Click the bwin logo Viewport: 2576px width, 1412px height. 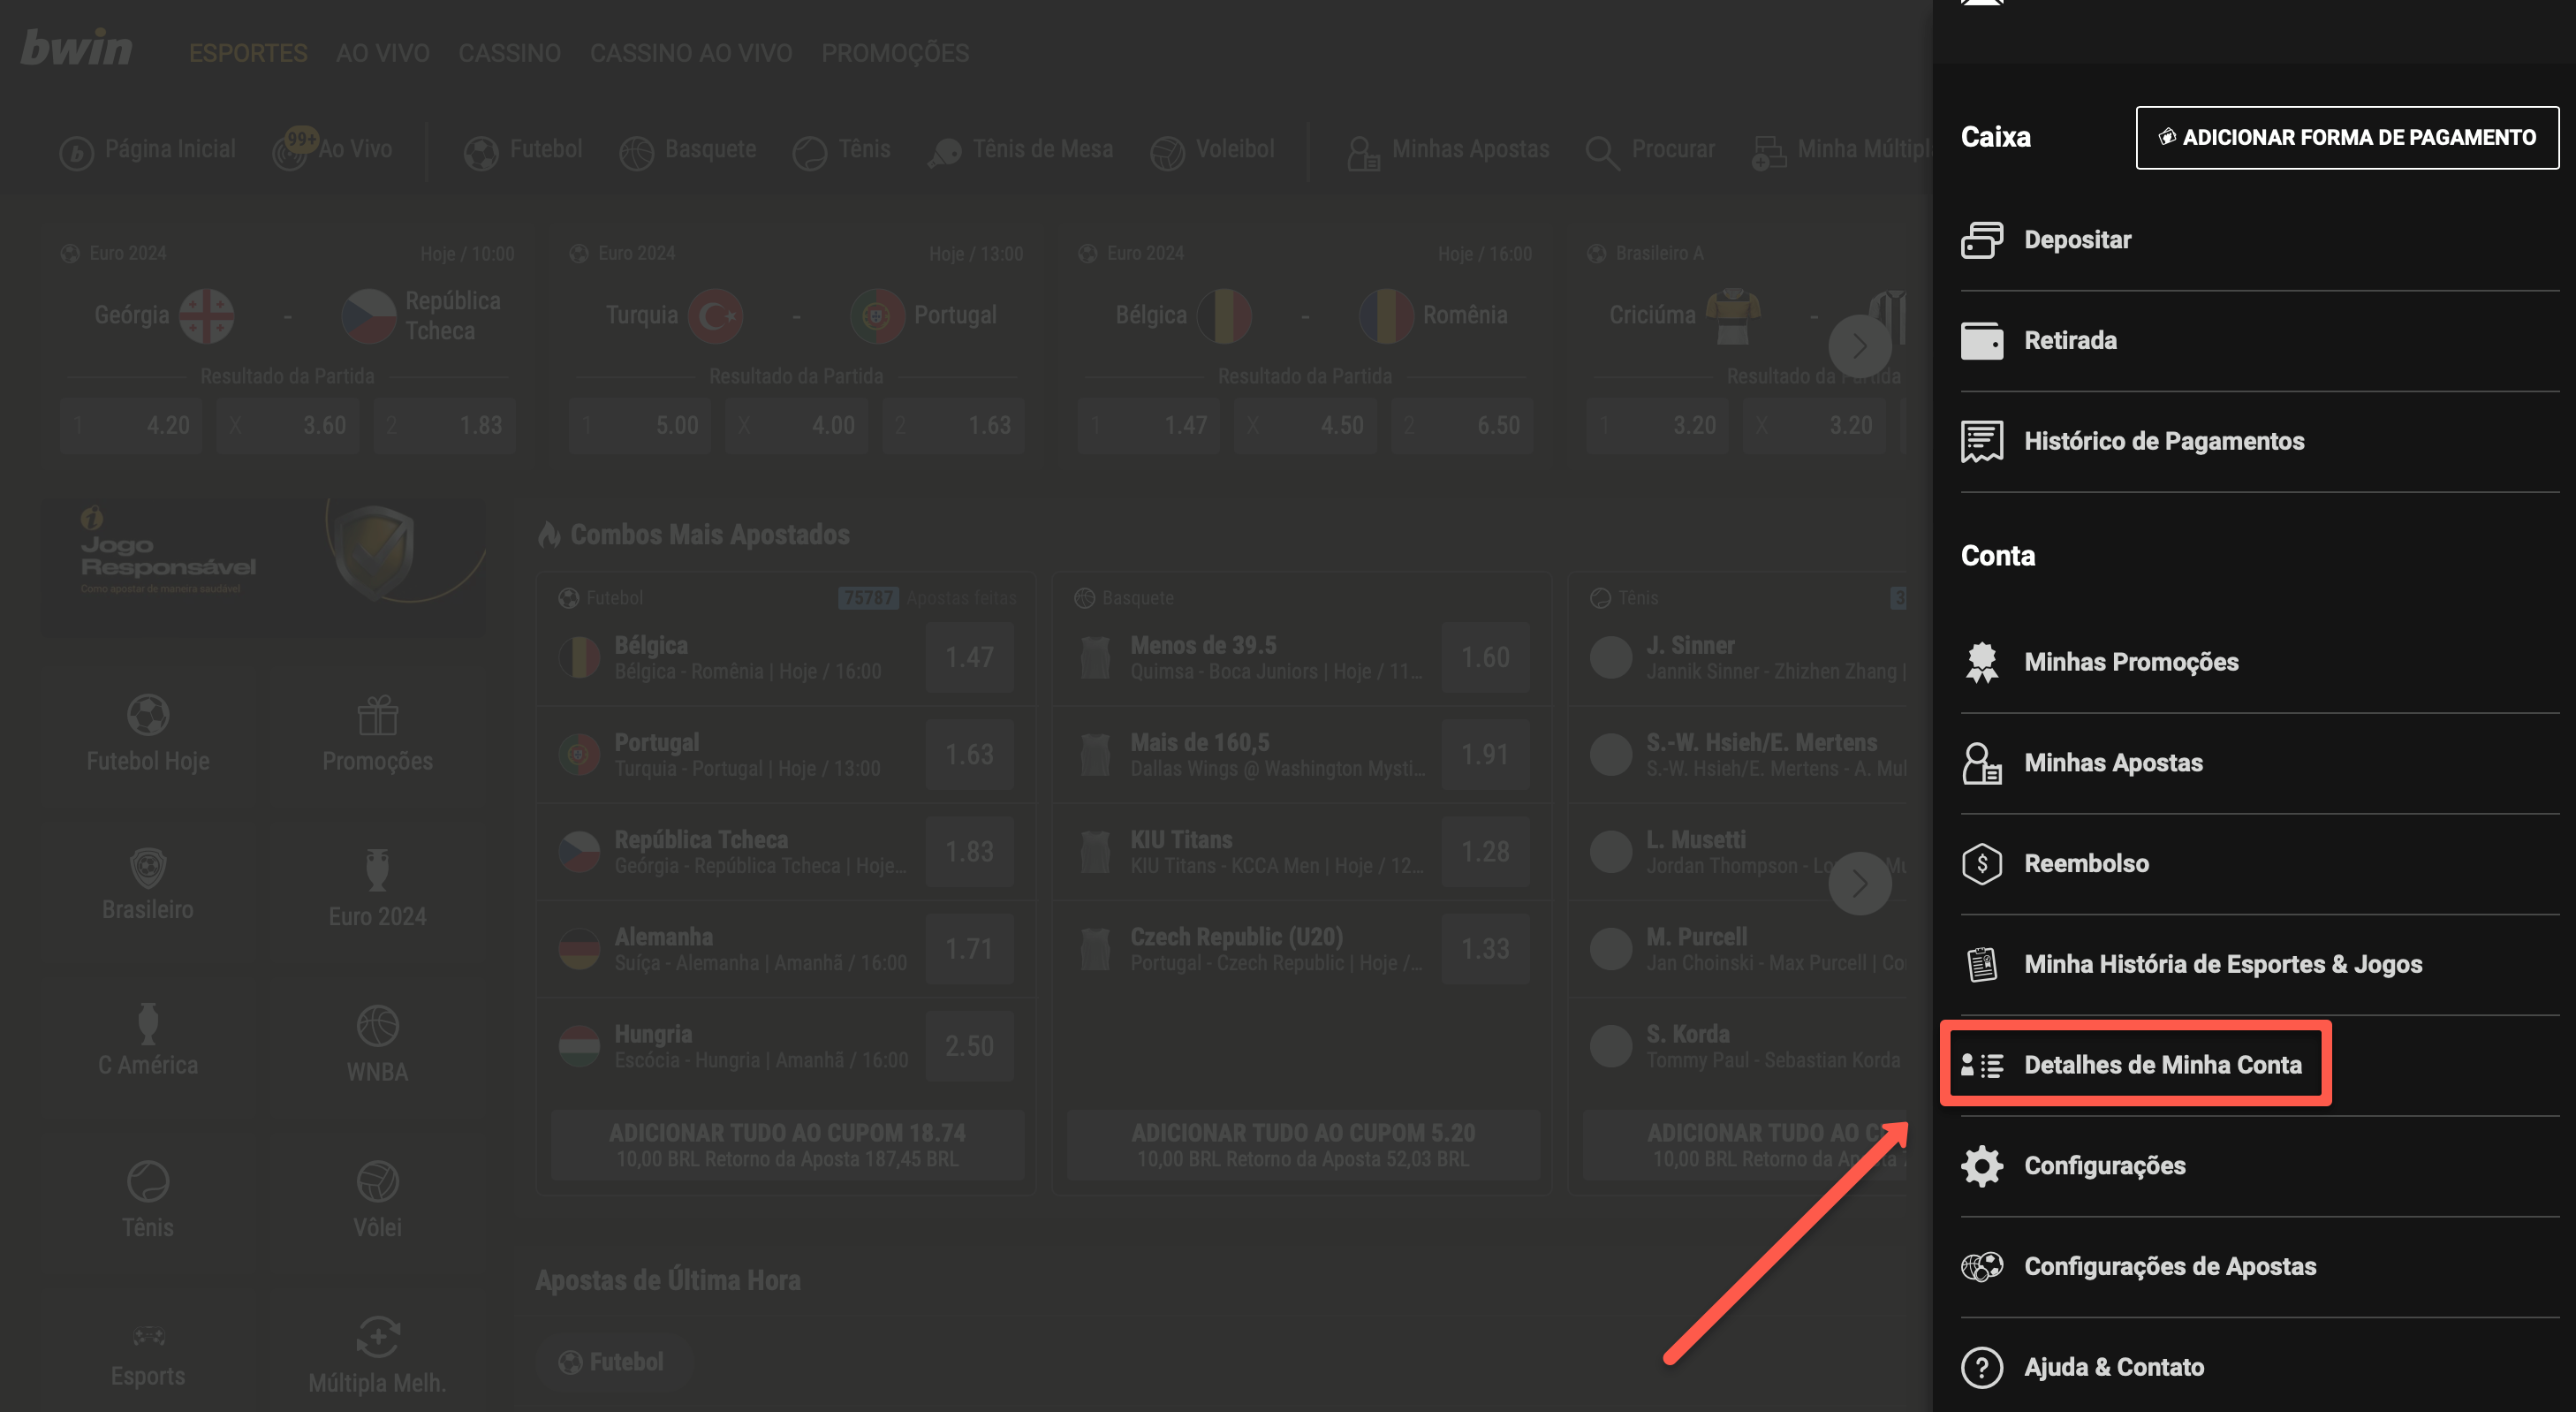[77, 47]
